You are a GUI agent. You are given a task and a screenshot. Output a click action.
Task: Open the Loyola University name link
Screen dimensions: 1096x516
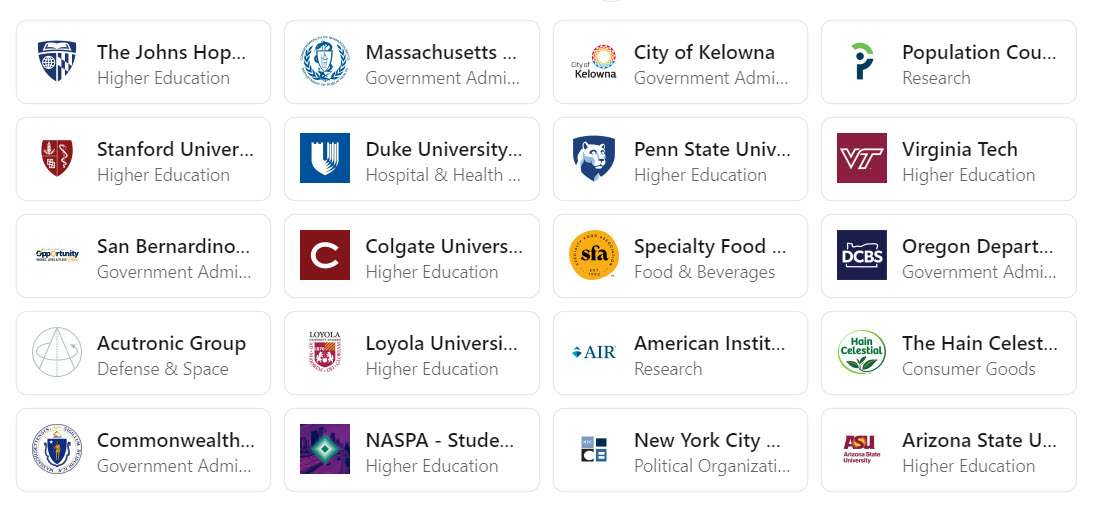pyautogui.click(x=441, y=343)
